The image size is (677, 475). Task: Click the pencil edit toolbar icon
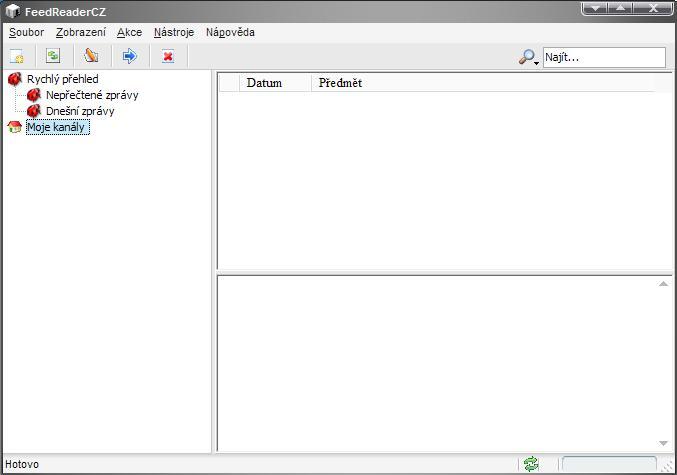91,57
